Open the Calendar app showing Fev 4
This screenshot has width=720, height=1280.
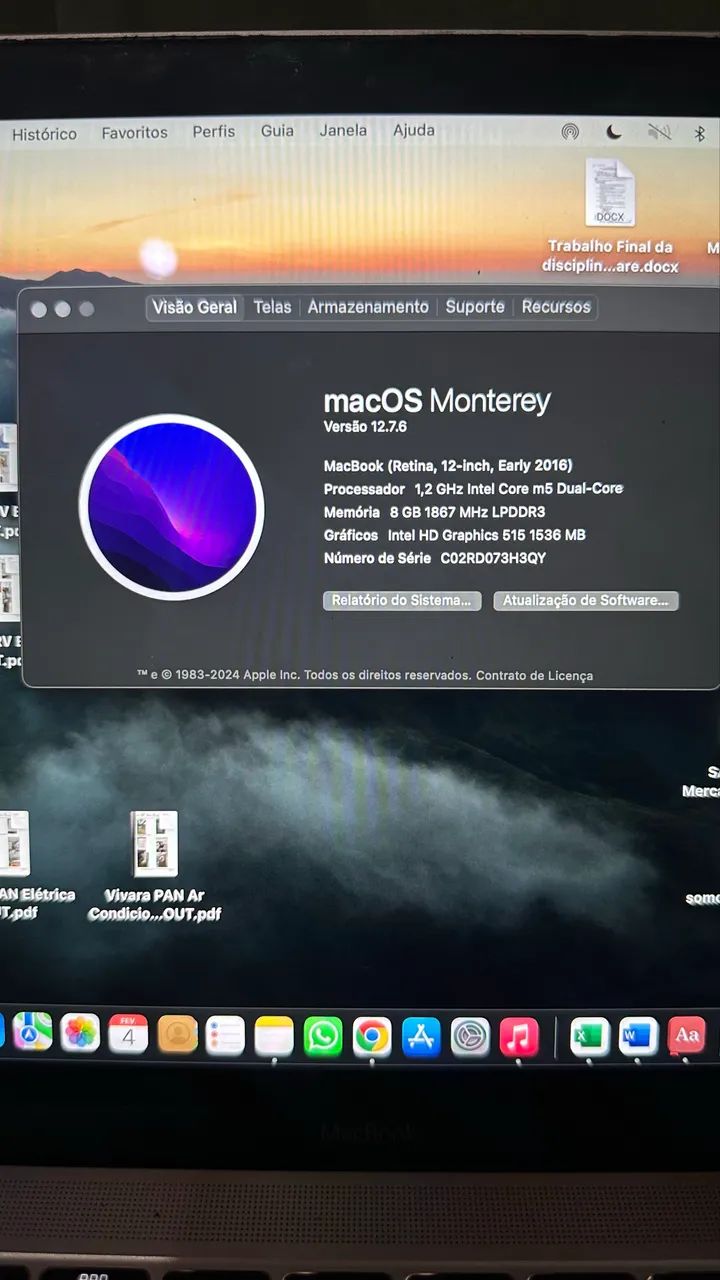tap(128, 1035)
